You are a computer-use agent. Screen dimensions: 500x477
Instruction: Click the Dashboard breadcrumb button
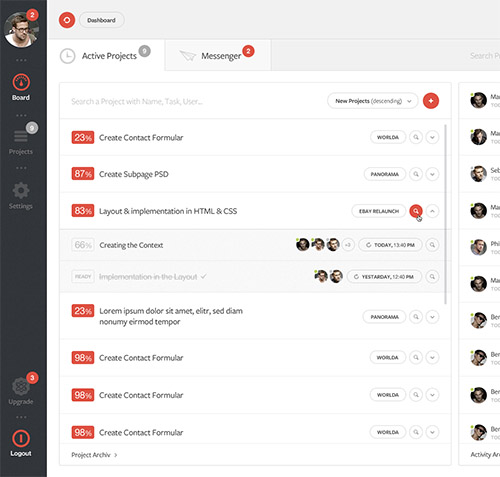(102, 20)
